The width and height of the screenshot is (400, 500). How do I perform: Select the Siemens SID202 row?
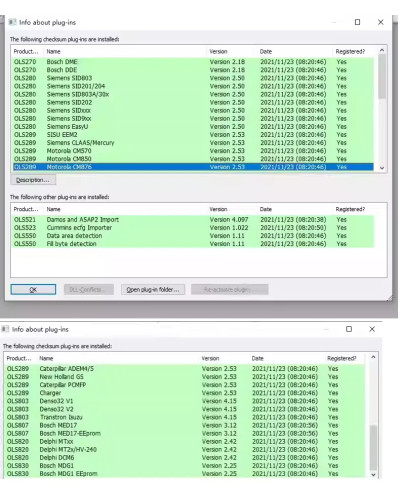(193, 102)
